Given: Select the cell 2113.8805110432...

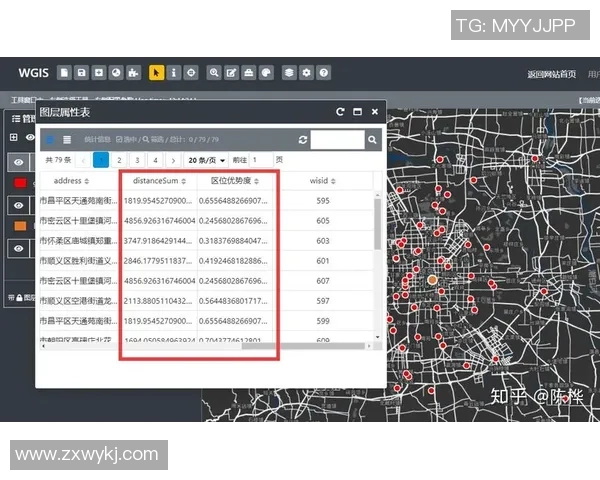Looking at the screenshot, I should [158, 301].
